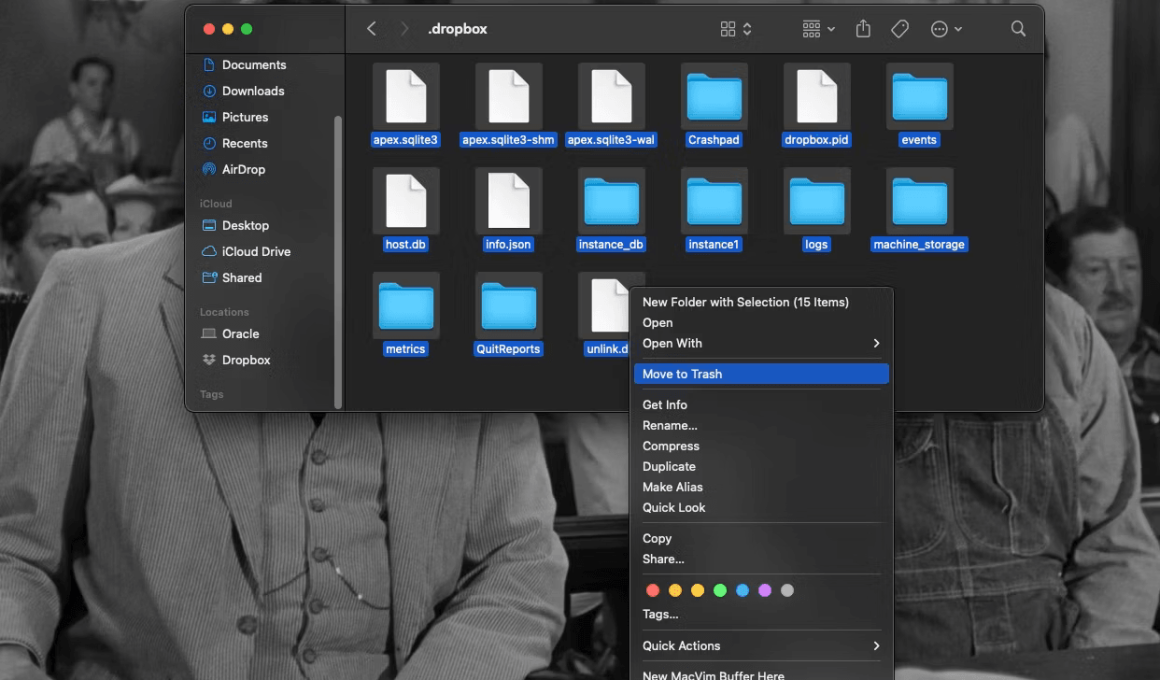Choose Move to Trash
This screenshot has width=1160, height=680.
click(x=761, y=374)
